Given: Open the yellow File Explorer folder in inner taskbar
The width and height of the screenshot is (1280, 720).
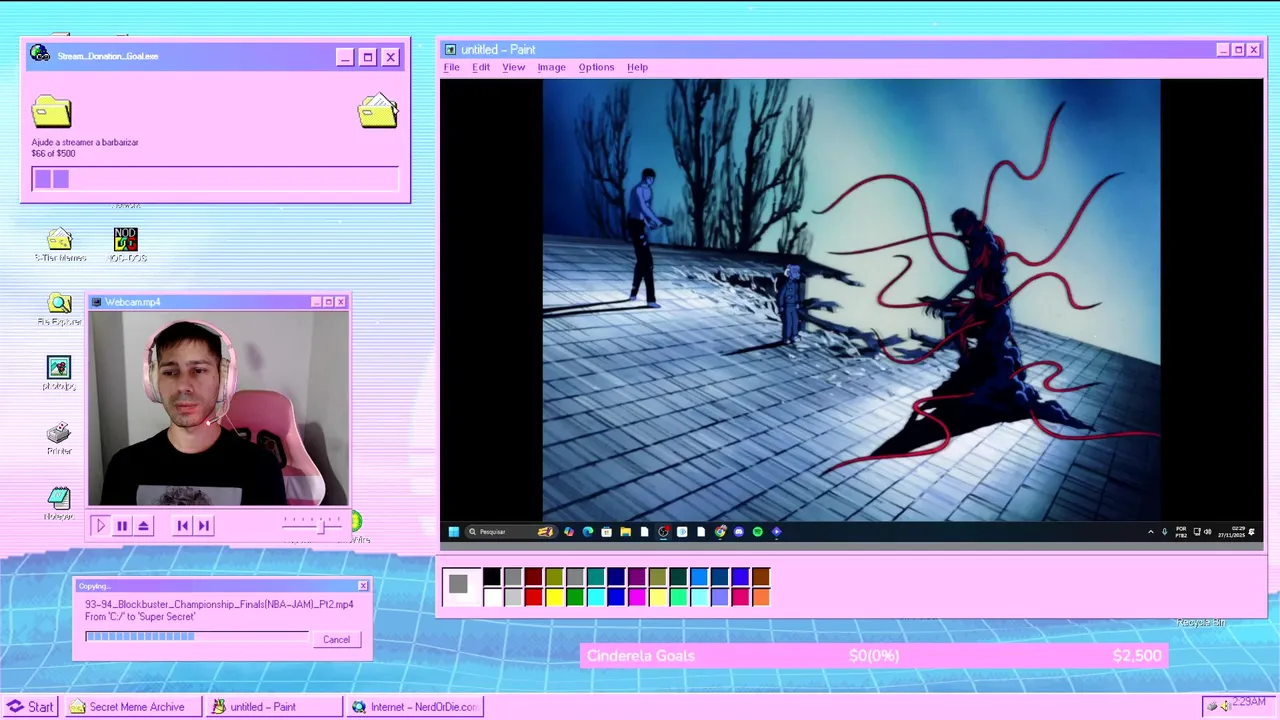Looking at the screenshot, I should (625, 532).
